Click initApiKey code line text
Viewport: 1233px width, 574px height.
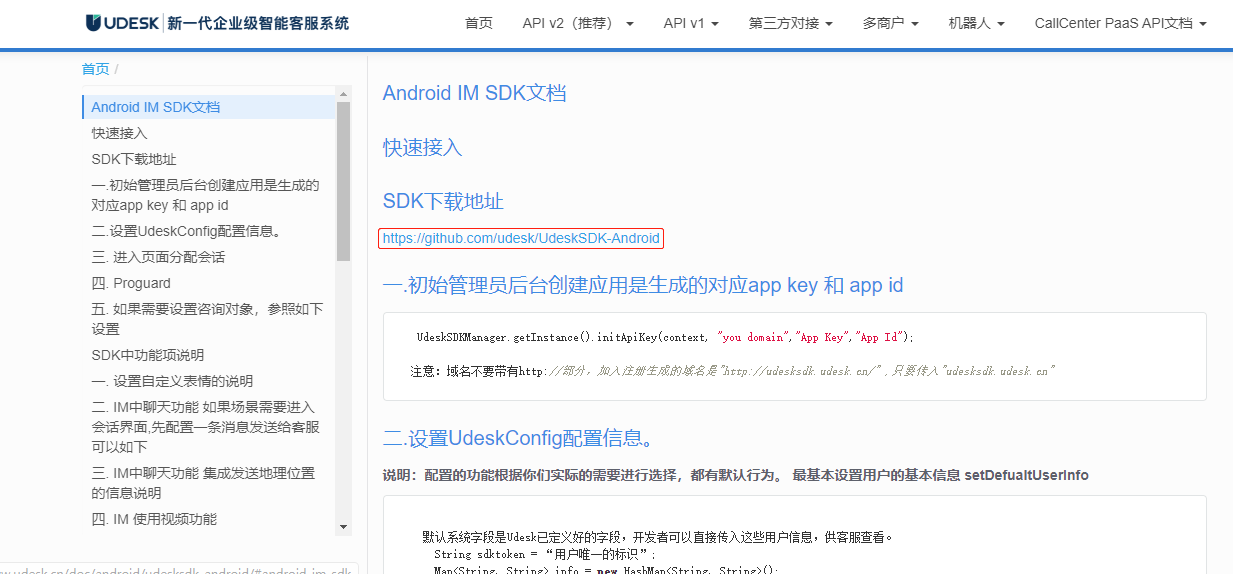coord(665,337)
